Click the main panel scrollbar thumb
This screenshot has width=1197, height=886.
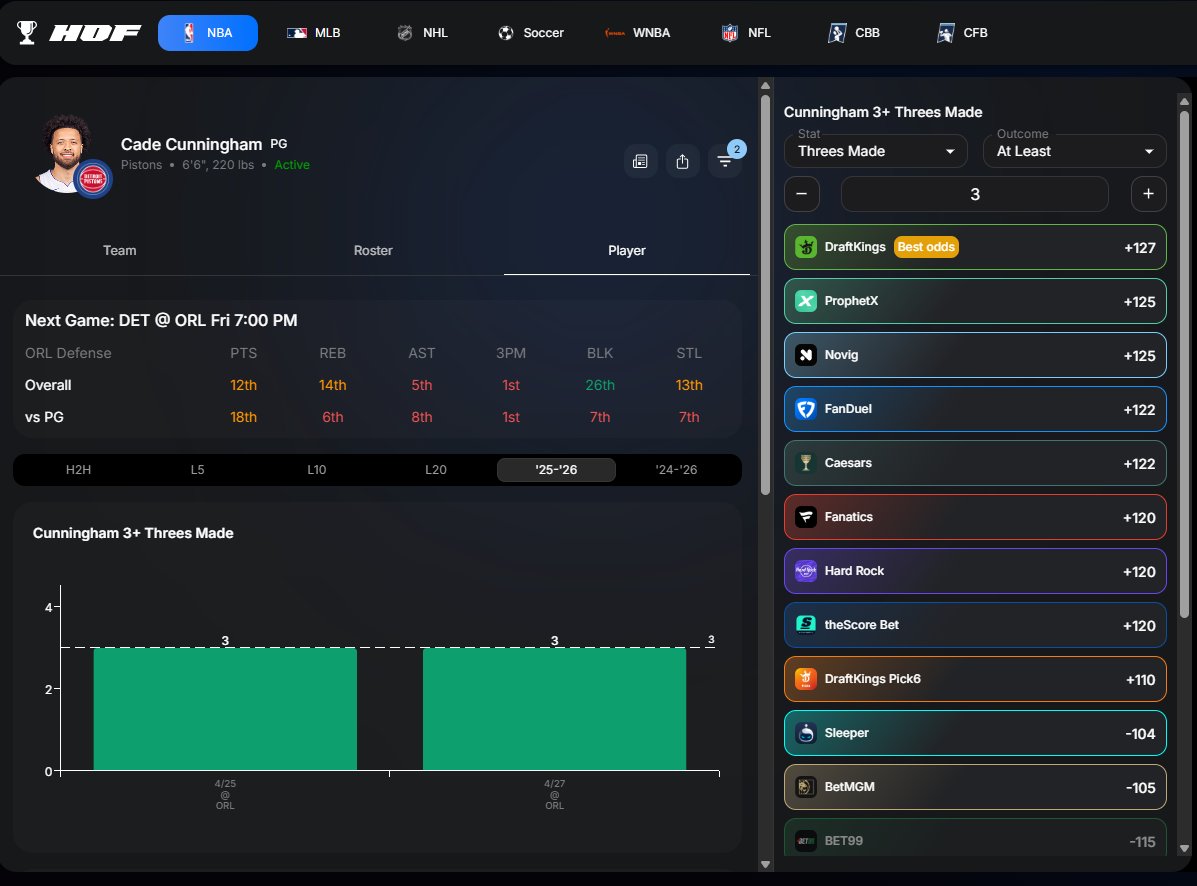(x=766, y=294)
